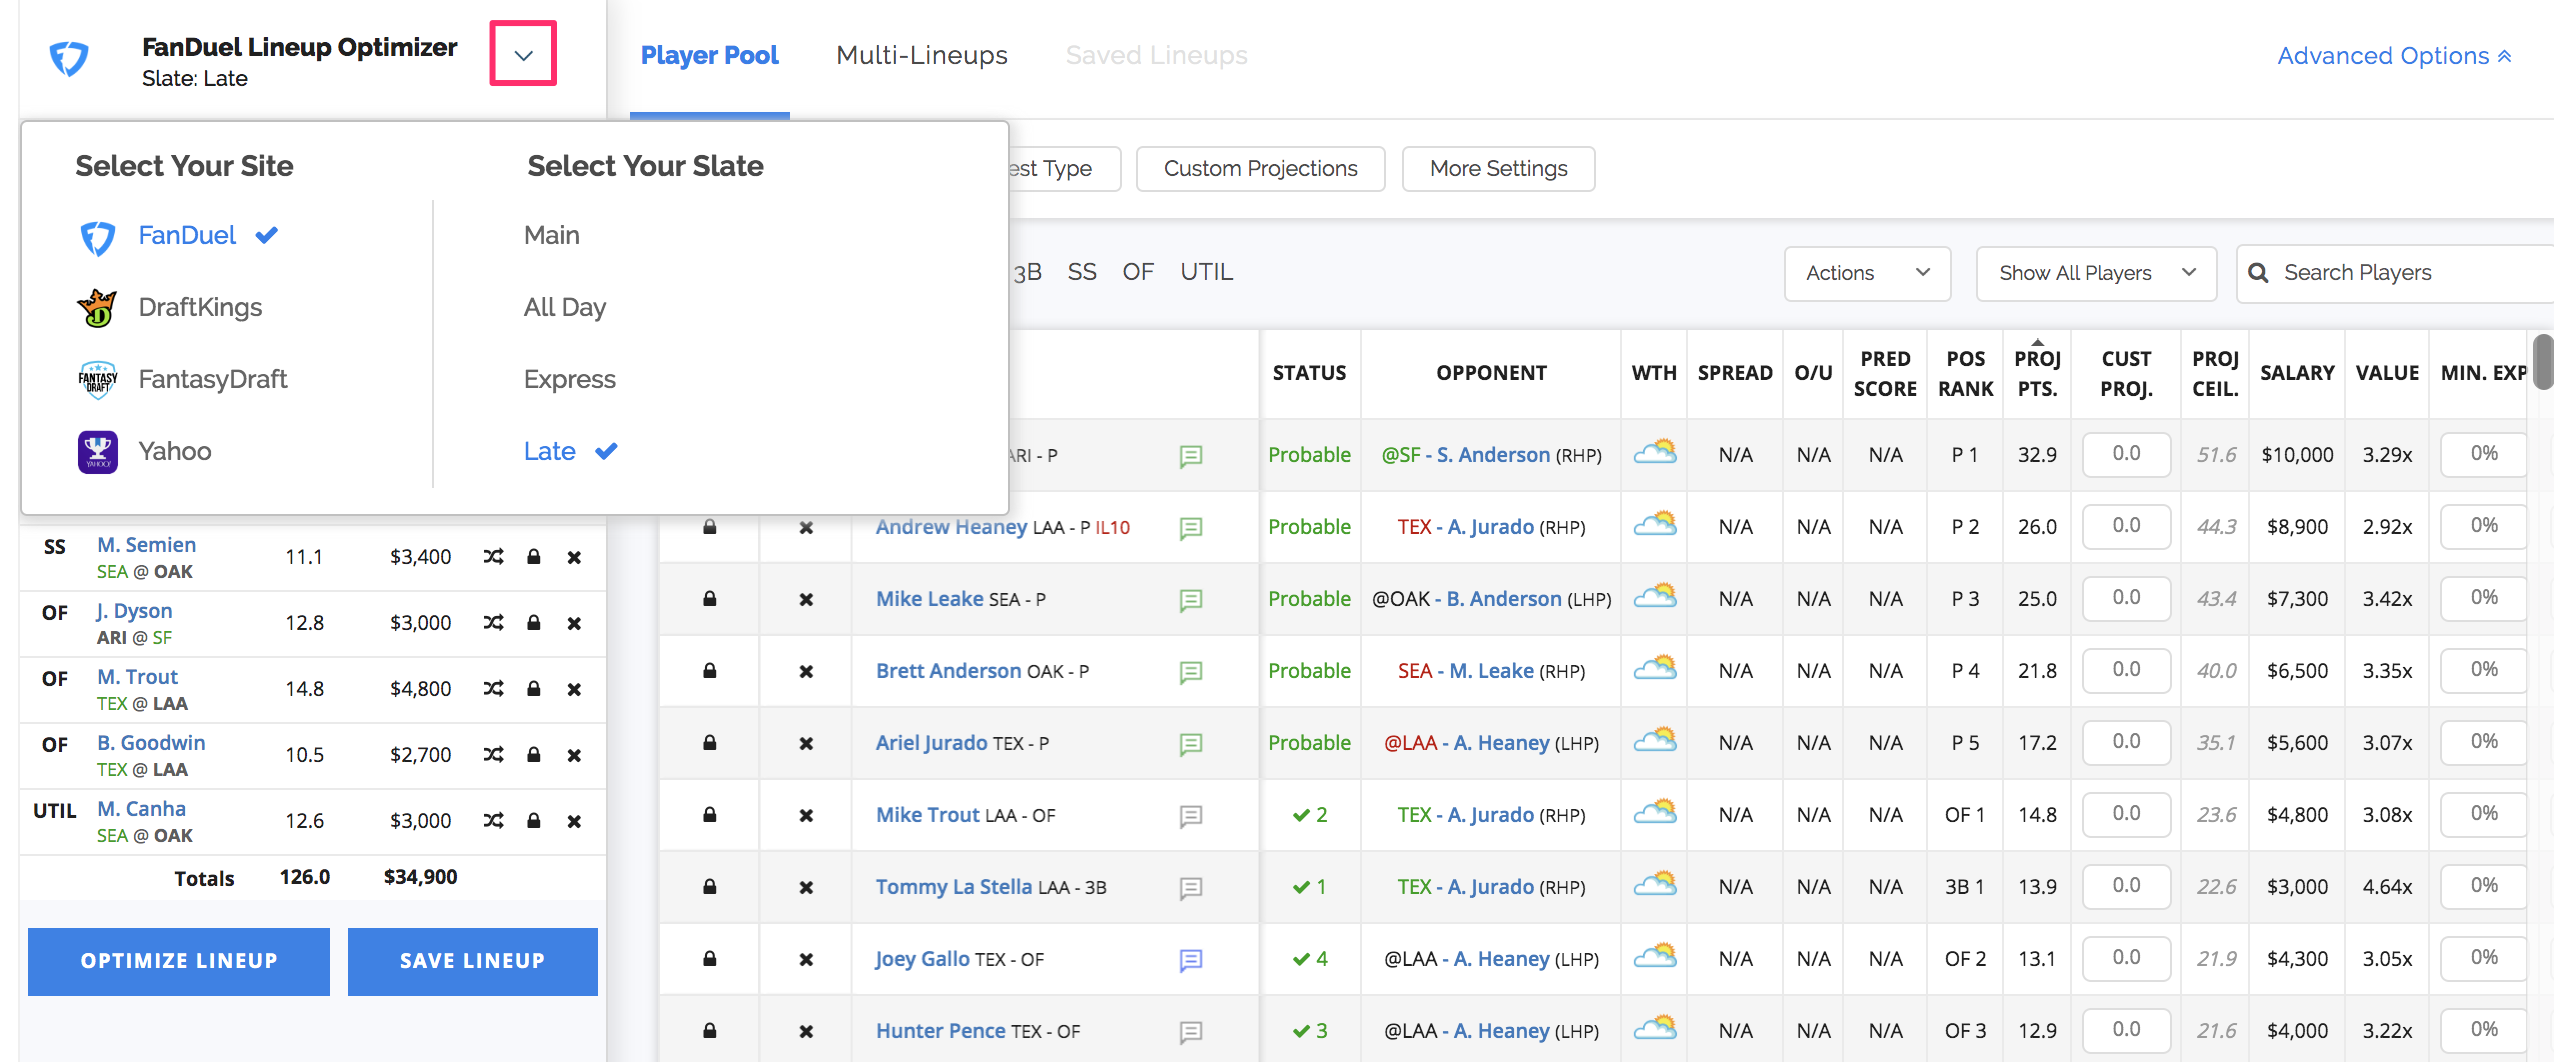
Task: Open S. Anderson opponent link
Action: pyautogui.click(x=1493, y=455)
